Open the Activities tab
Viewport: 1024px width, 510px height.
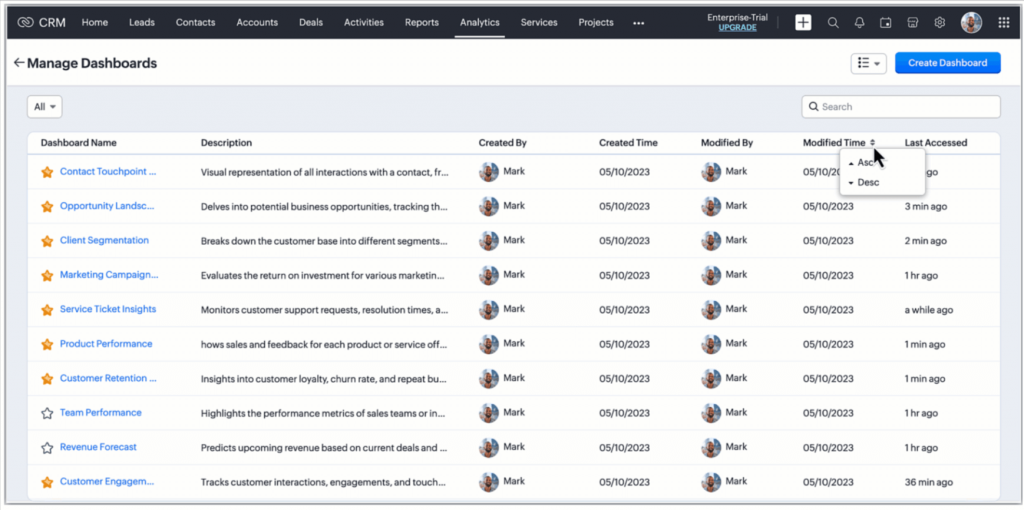pyautogui.click(x=364, y=22)
